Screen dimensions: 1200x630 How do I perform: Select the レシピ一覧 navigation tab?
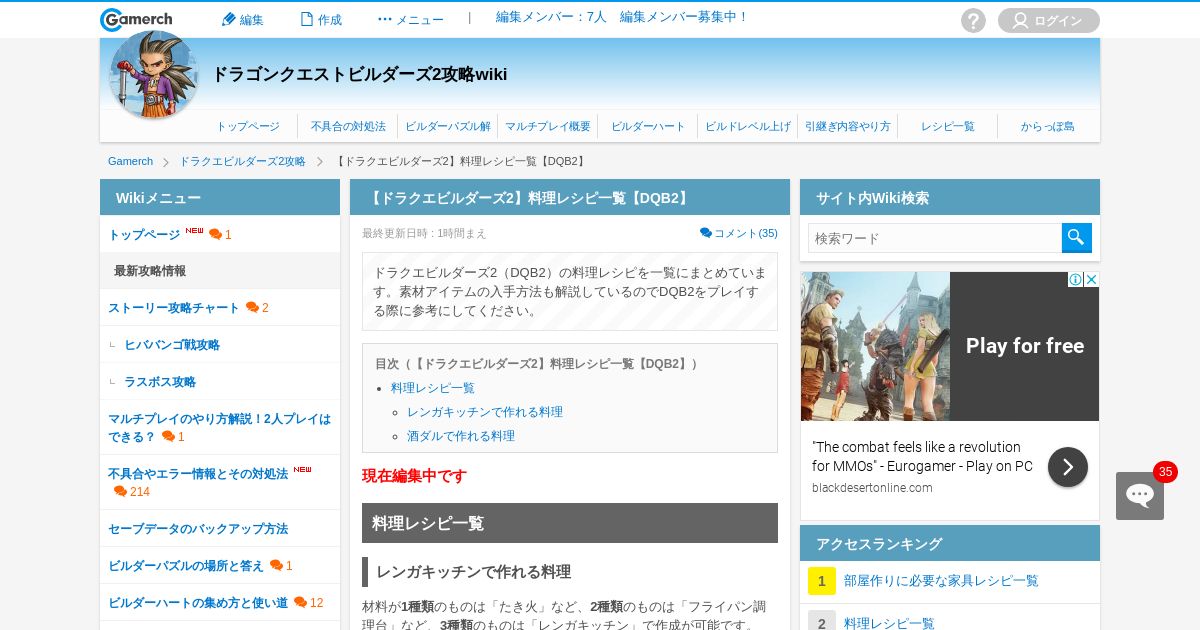[x=948, y=126]
